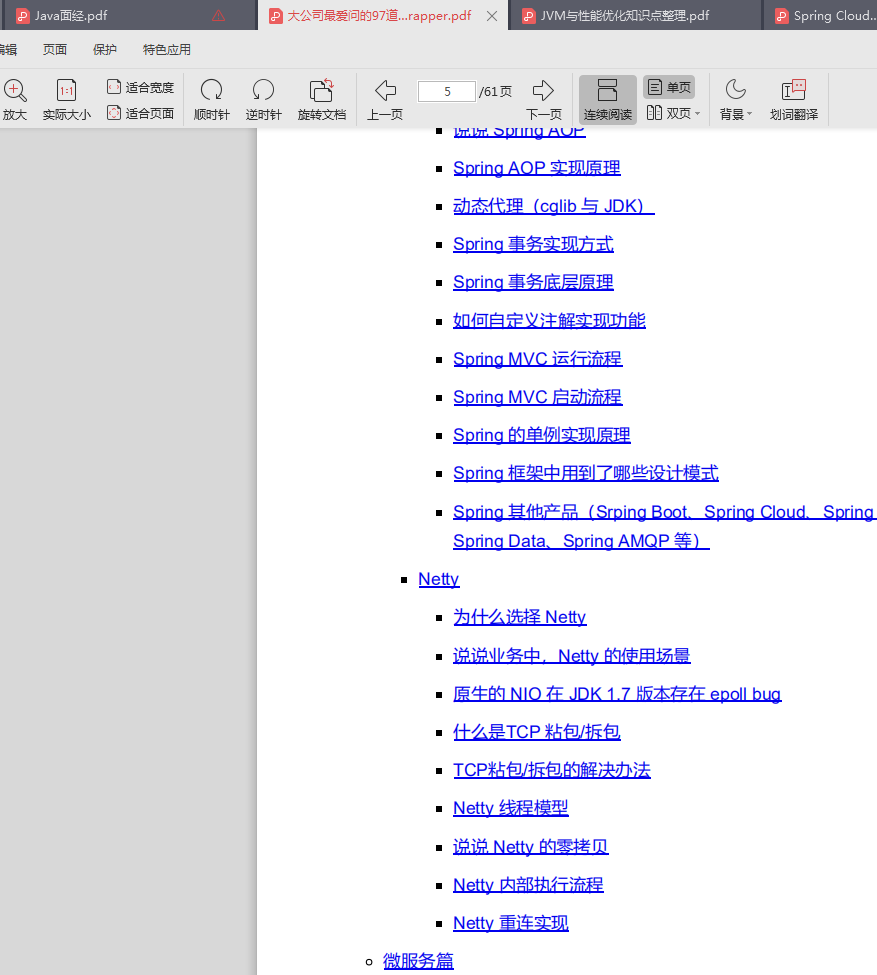Open link Spring 框架中用到了哪些设计模式
The image size is (877, 975).
click(585, 473)
